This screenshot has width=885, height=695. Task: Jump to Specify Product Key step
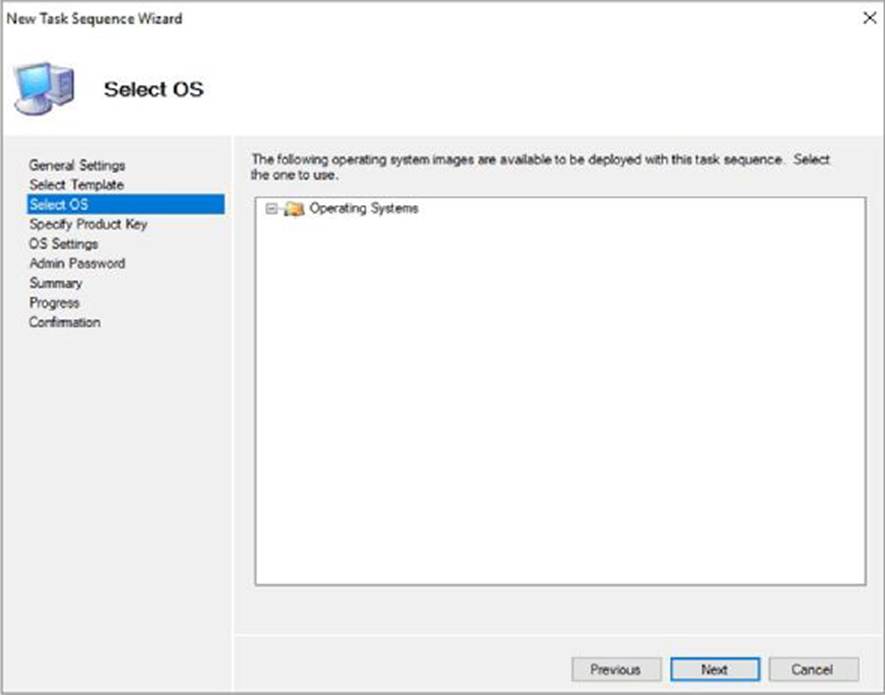pyautogui.click(x=88, y=224)
